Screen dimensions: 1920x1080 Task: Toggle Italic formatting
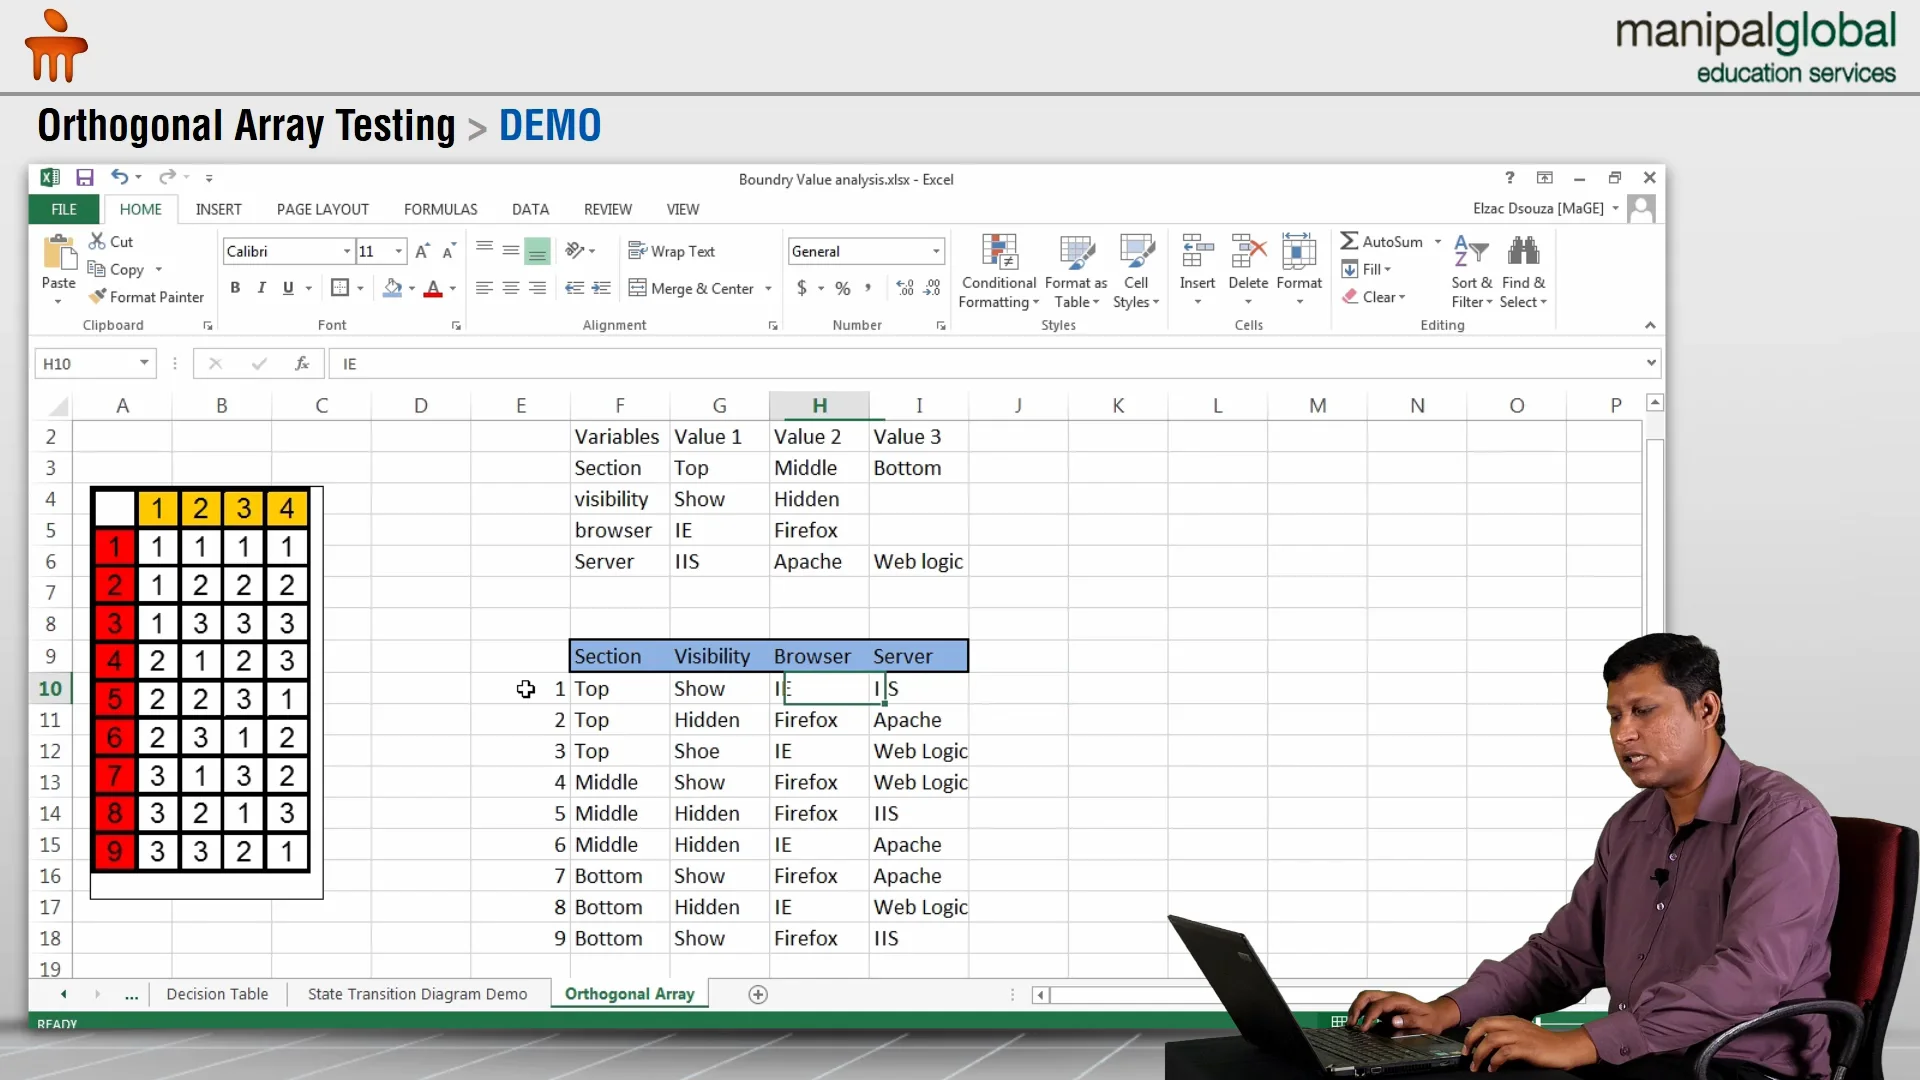(261, 288)
